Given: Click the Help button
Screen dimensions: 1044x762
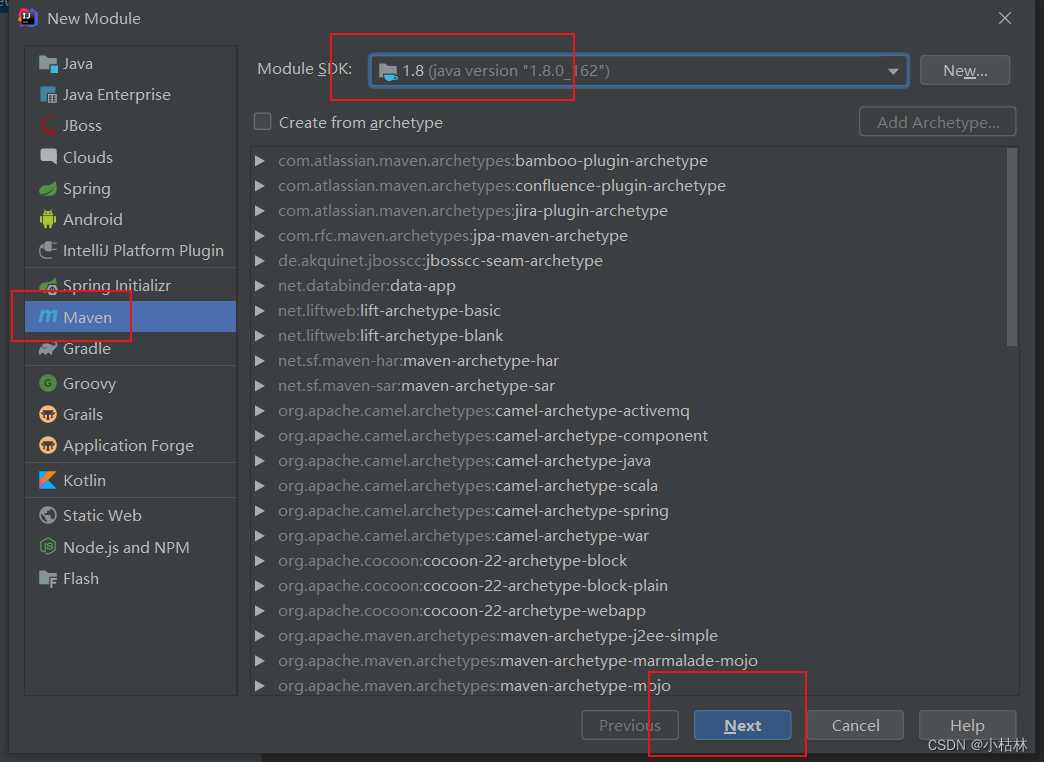Looking at the screenshot, I should 967,725.
